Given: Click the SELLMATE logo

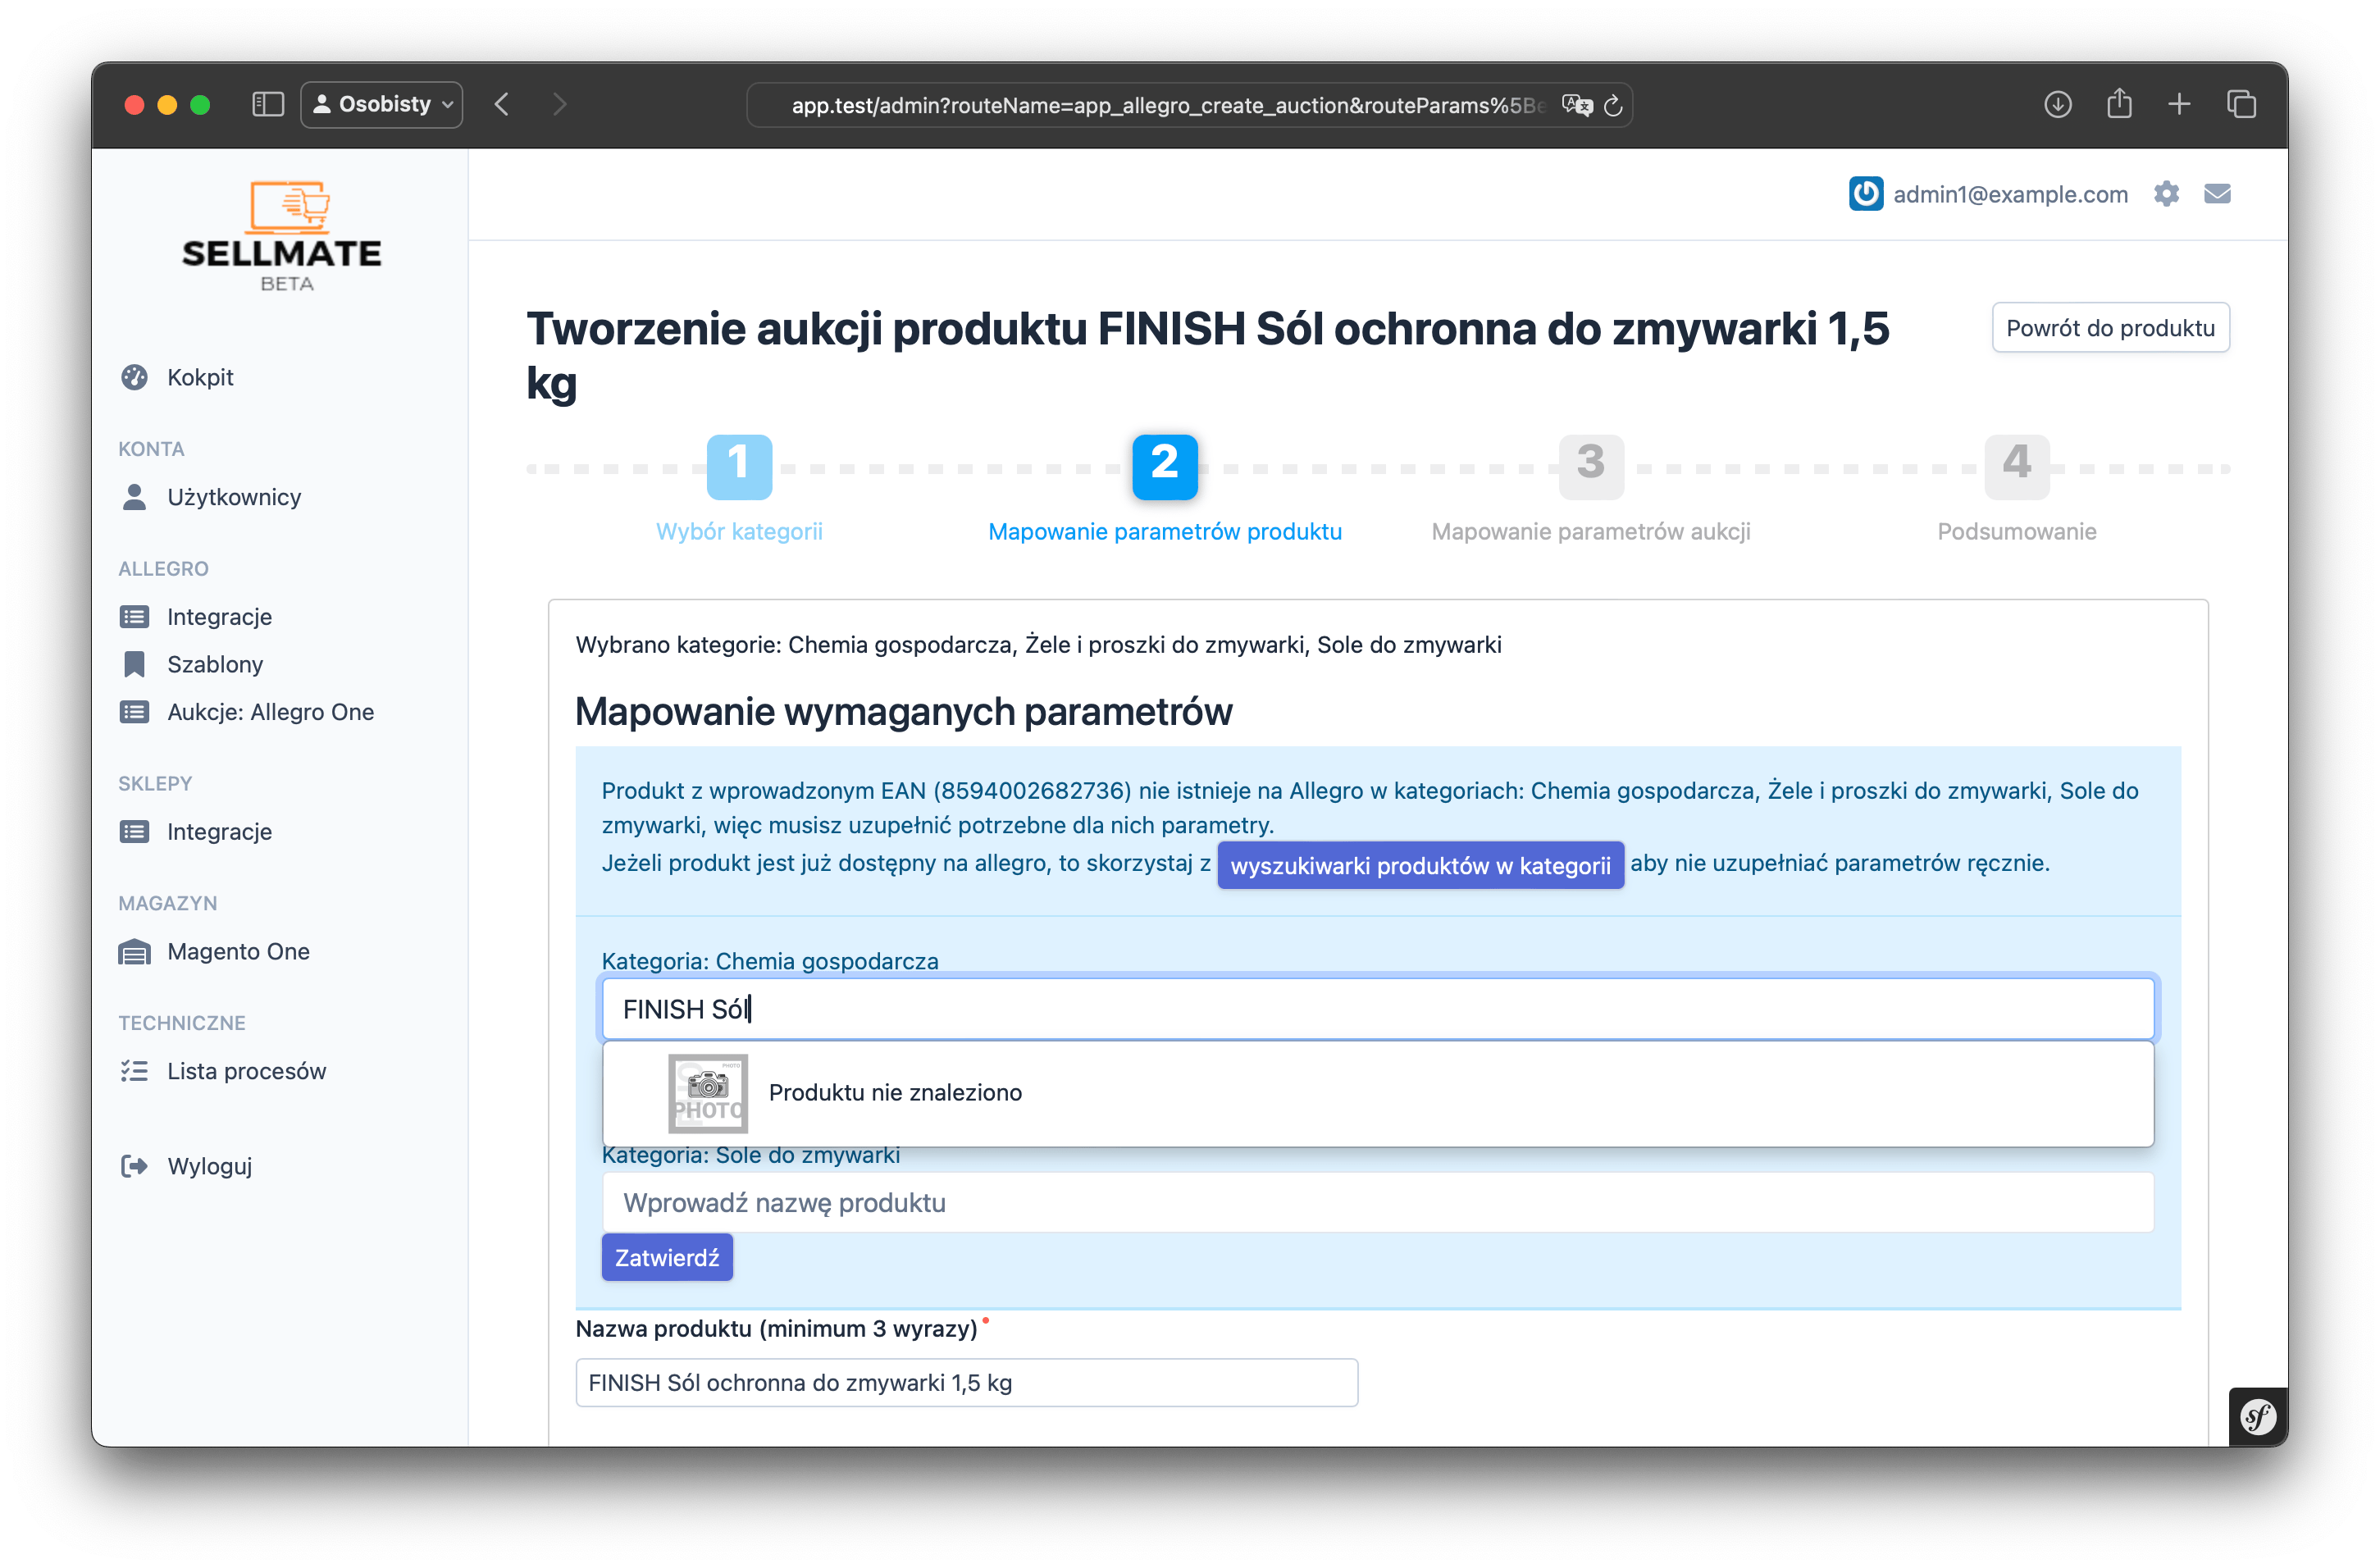Looking at the screenshot, I should tap(281, 235).
